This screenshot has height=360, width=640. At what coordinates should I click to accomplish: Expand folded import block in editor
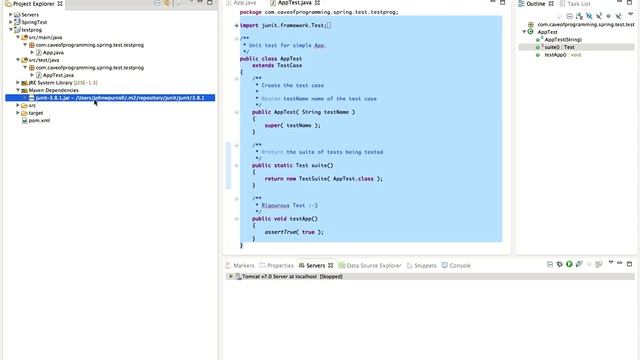click(236, 25)
